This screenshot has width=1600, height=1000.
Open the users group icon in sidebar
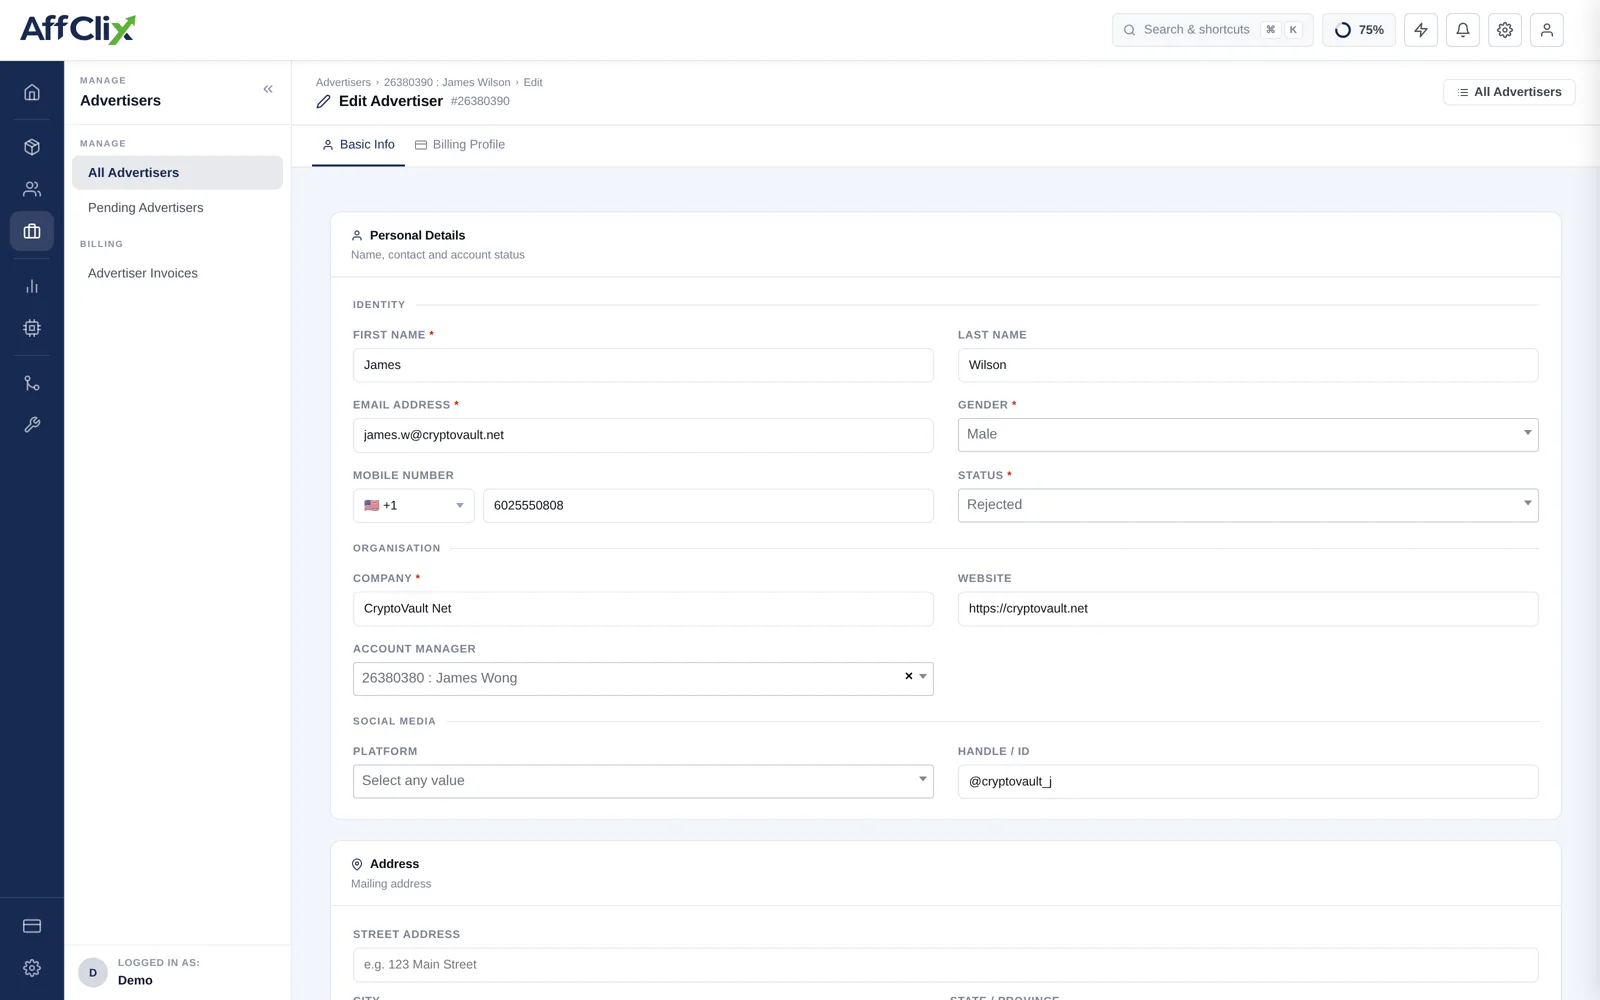coord(32,189)
